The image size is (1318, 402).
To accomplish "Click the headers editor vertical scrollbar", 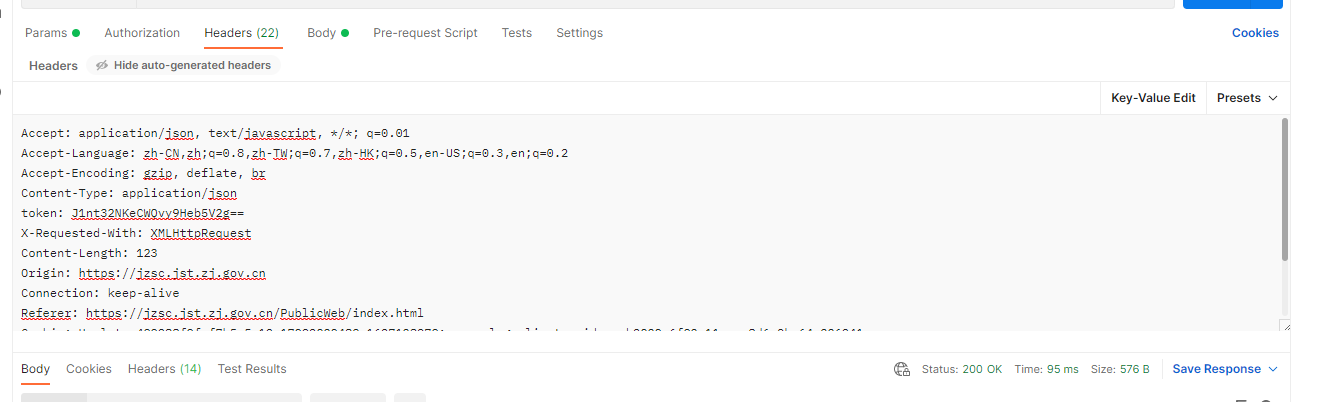I will pyautogui.click(x=1284, y=190).
